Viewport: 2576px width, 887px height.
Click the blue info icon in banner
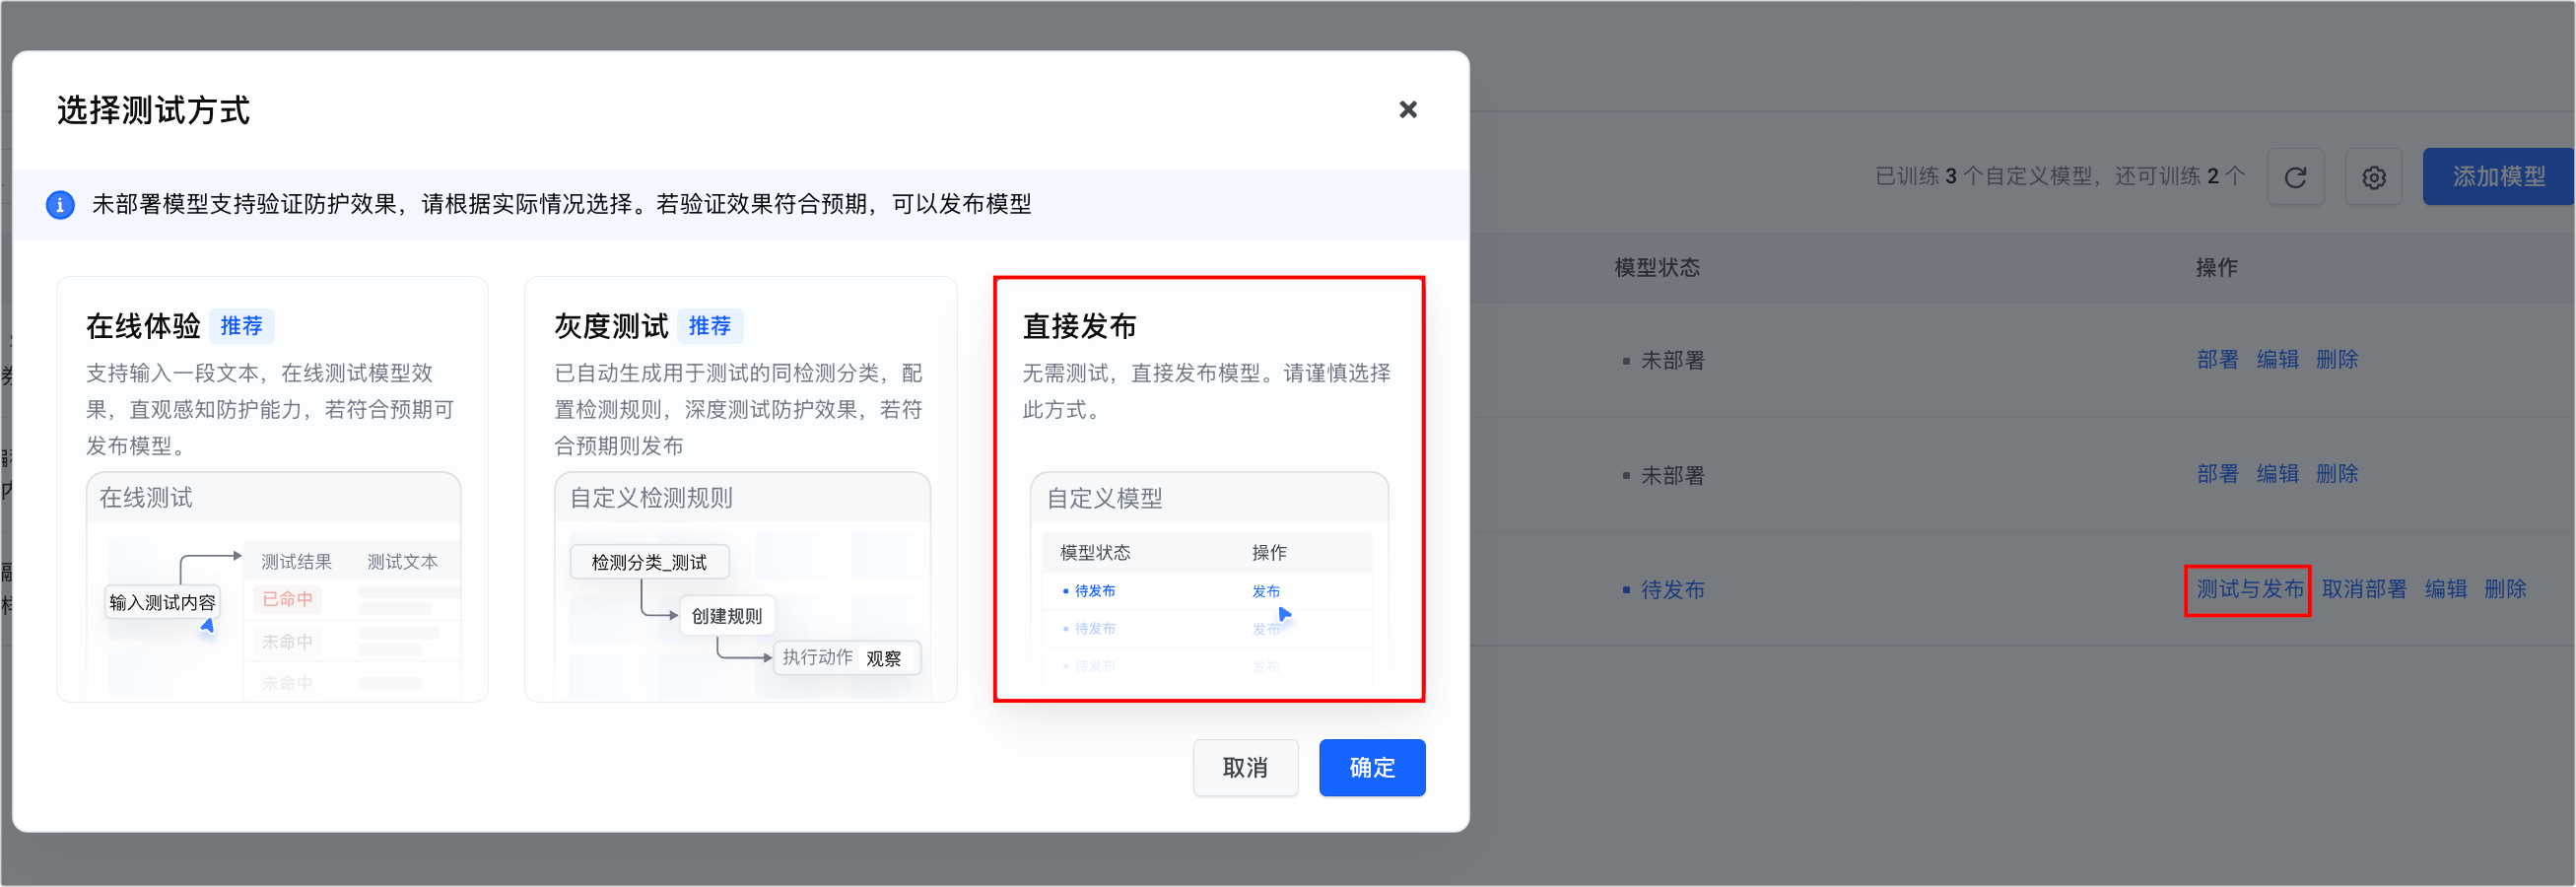[x=60, y=205]
